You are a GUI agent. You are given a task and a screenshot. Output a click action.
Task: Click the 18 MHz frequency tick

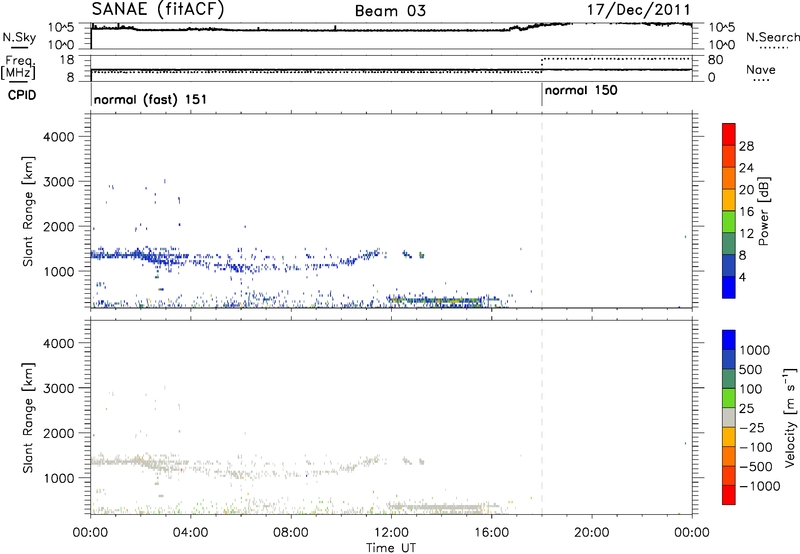click(66, 60)
